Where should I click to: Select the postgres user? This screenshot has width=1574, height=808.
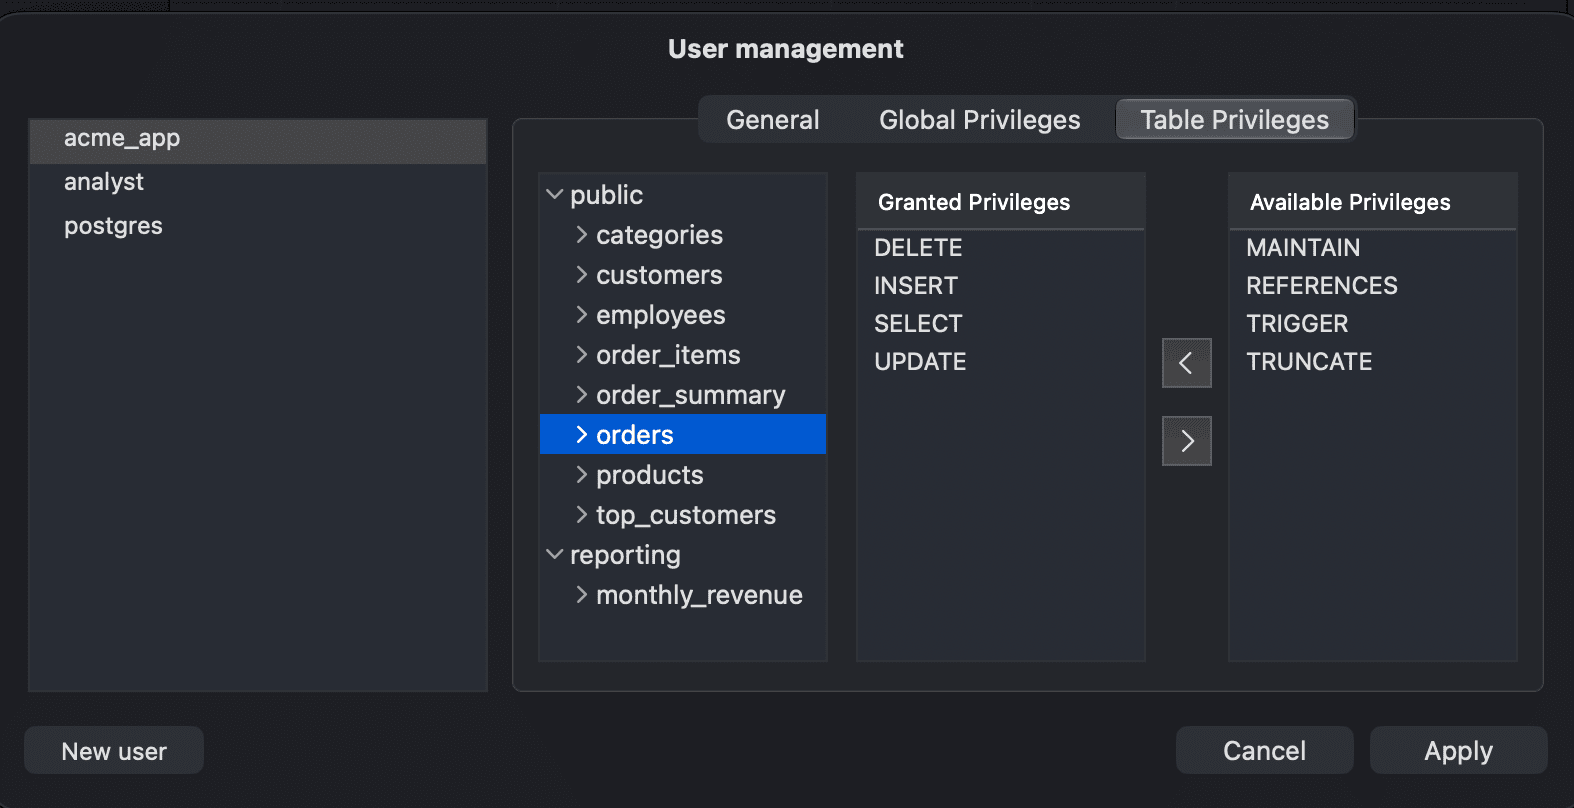pos(258,226)
